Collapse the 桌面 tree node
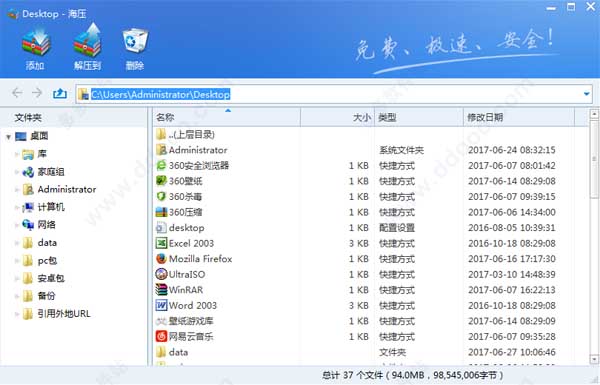Screen dimensions: 600x385 pos(8,137)
